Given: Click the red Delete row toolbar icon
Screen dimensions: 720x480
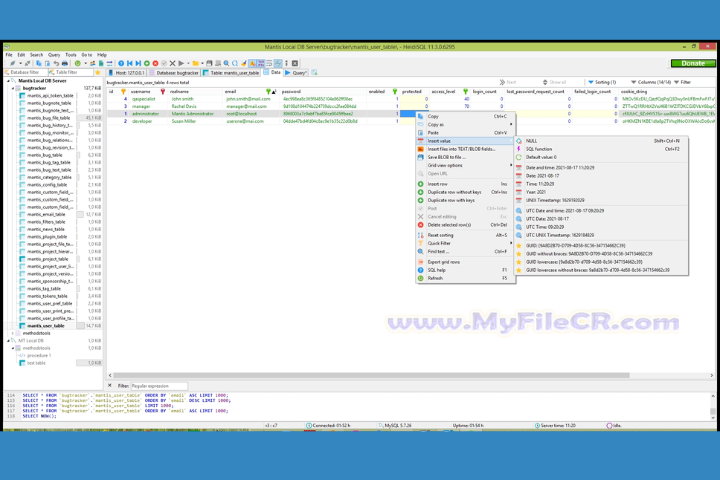Looking at the screenshot, I should [x=156, y=63].
